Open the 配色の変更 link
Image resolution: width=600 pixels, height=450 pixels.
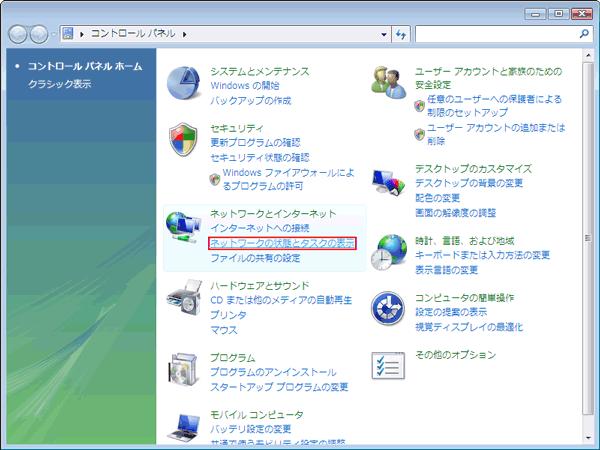tap(437, 198)
